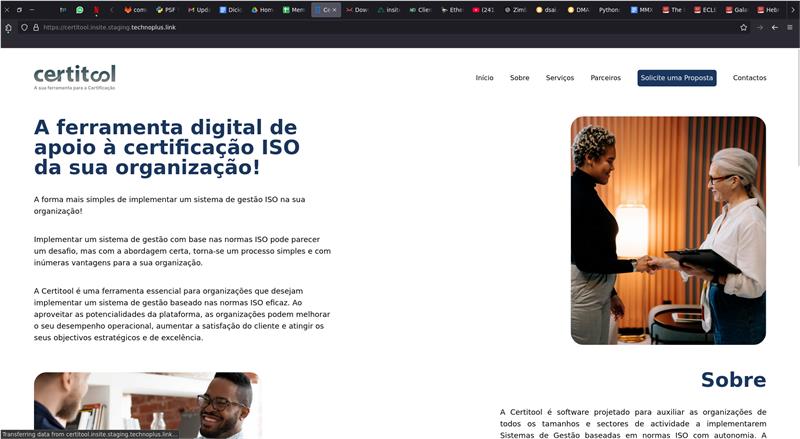
Task: Click the Certitool logo in the header
Action: coord(75,76)
